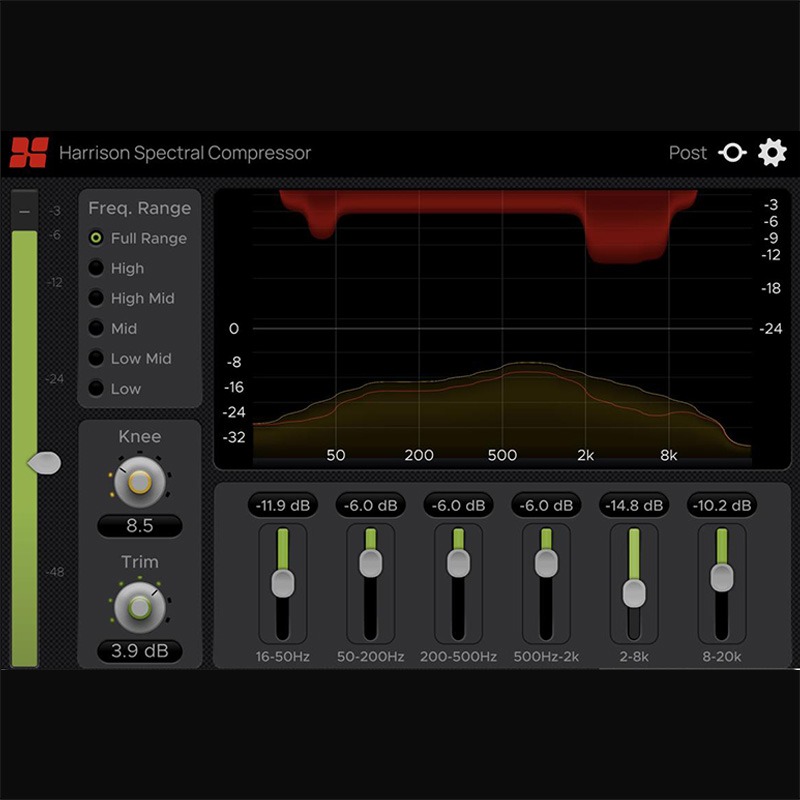
Task: Click the -10.2 dB value box
Action: [721, 506]
